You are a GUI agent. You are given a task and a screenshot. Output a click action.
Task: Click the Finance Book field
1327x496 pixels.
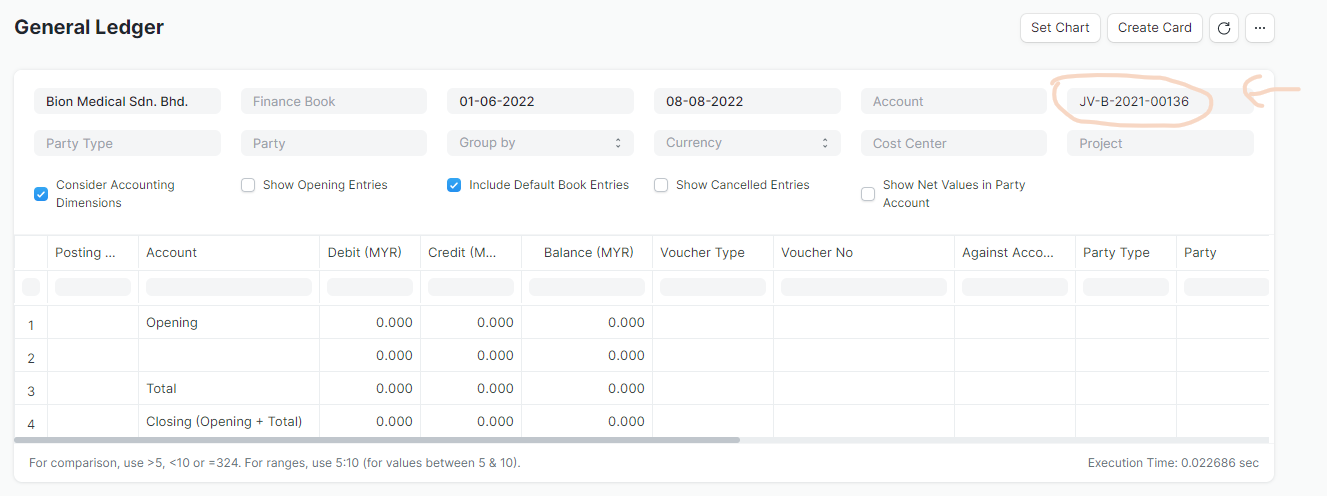(334, 101)
